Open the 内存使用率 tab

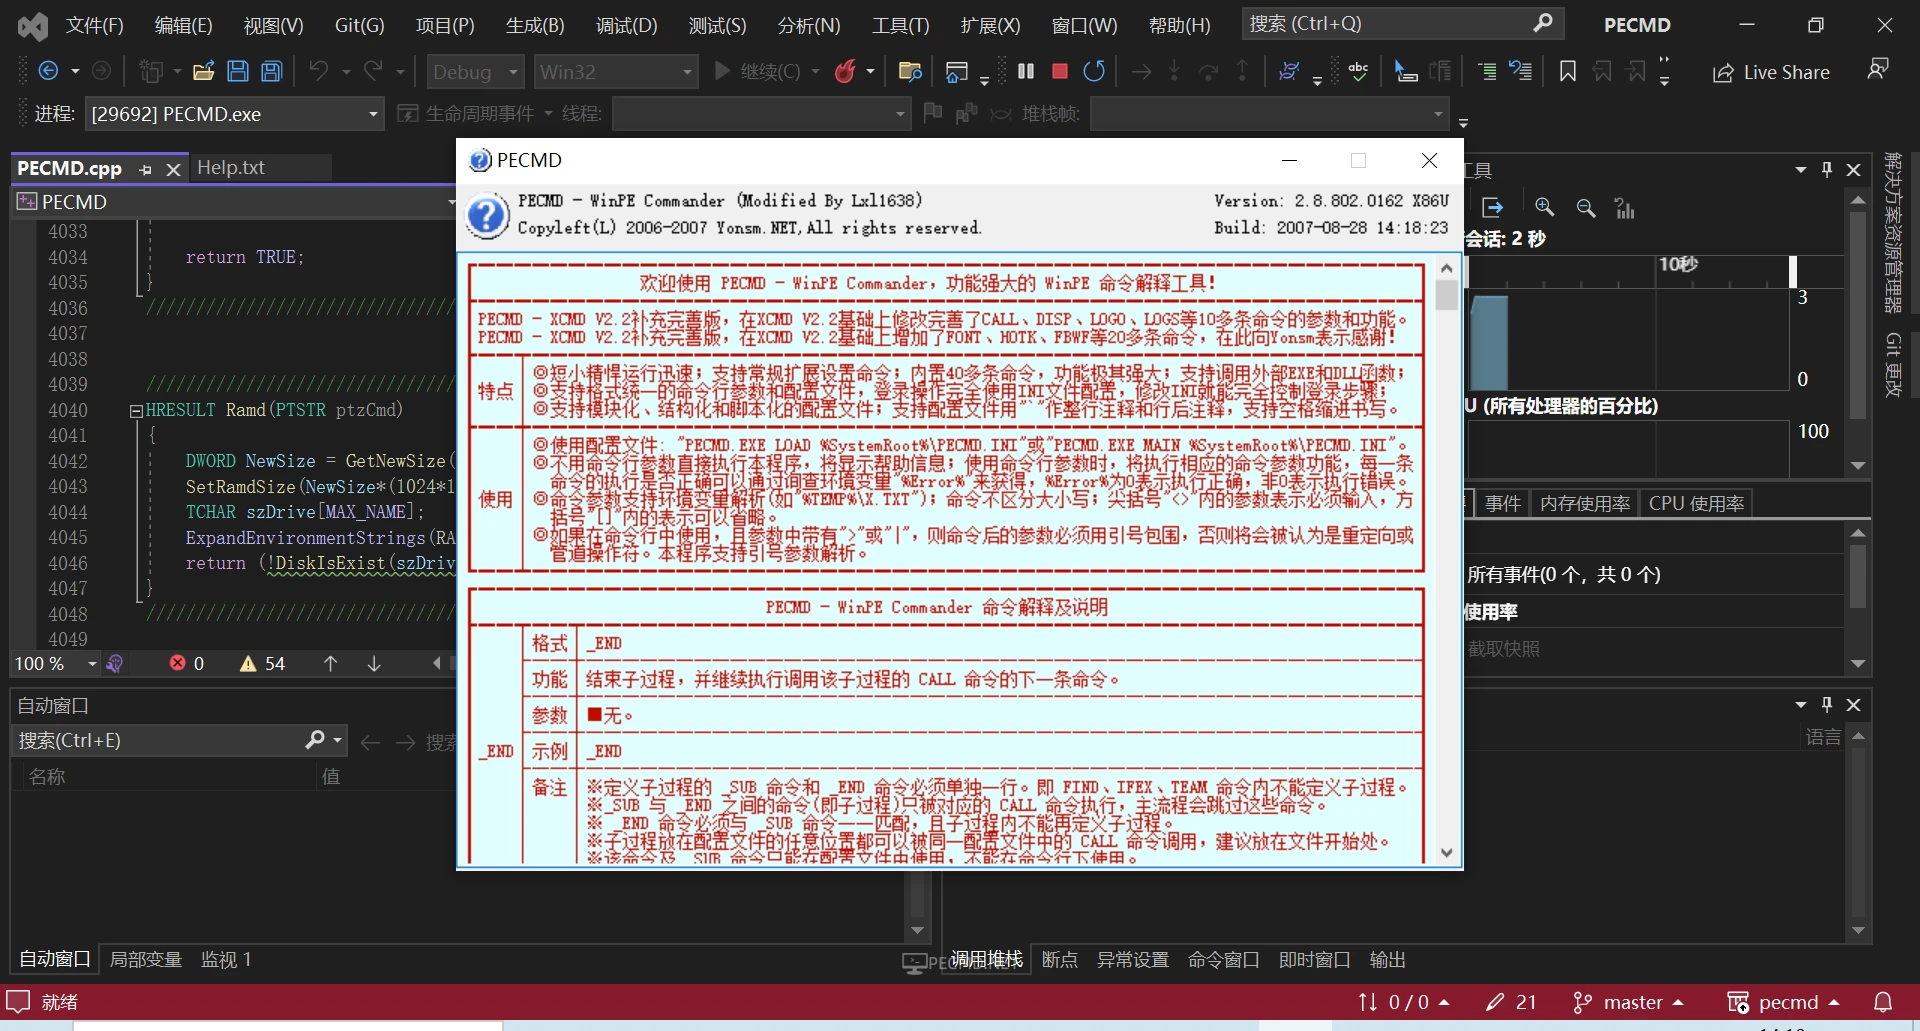[x=1585, y=503]
